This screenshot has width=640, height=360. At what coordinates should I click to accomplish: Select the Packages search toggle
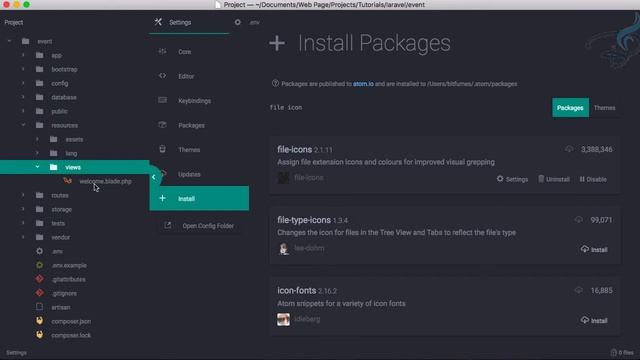coord(570,108)
